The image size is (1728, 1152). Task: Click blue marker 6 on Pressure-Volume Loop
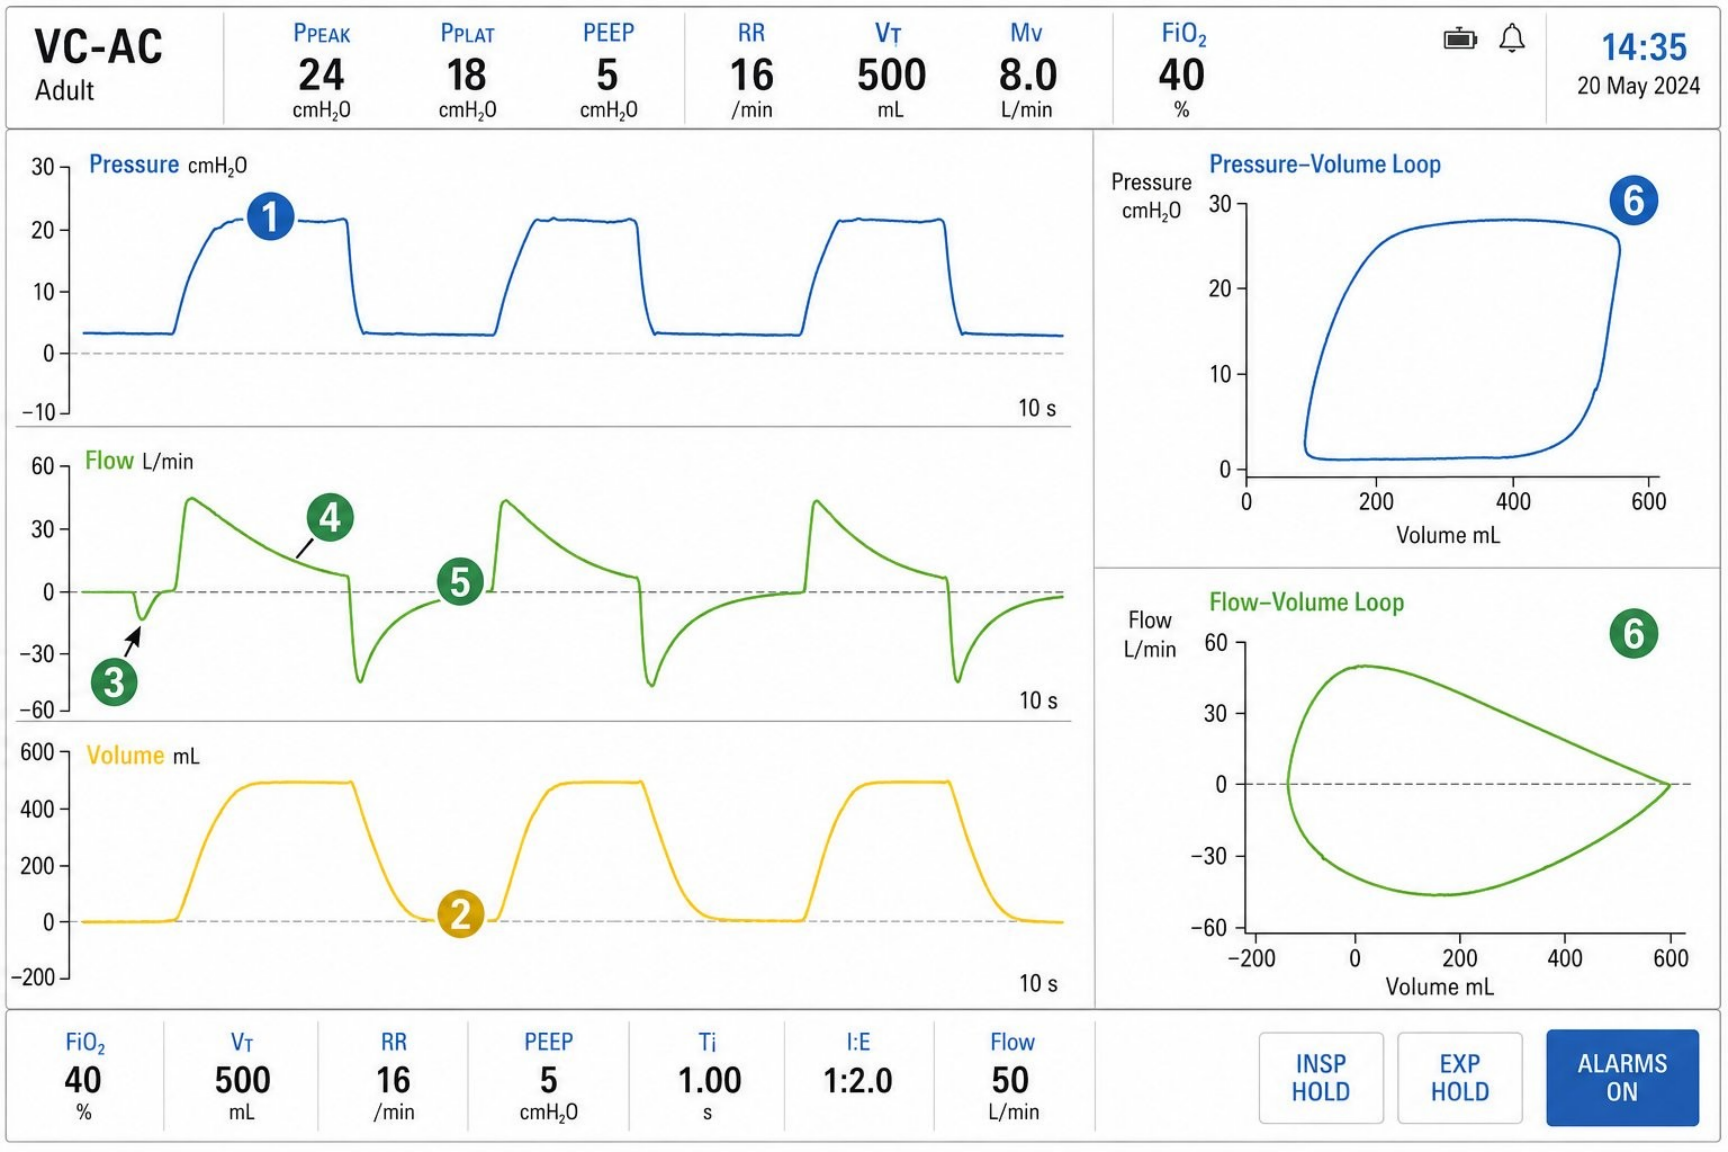1634,200
